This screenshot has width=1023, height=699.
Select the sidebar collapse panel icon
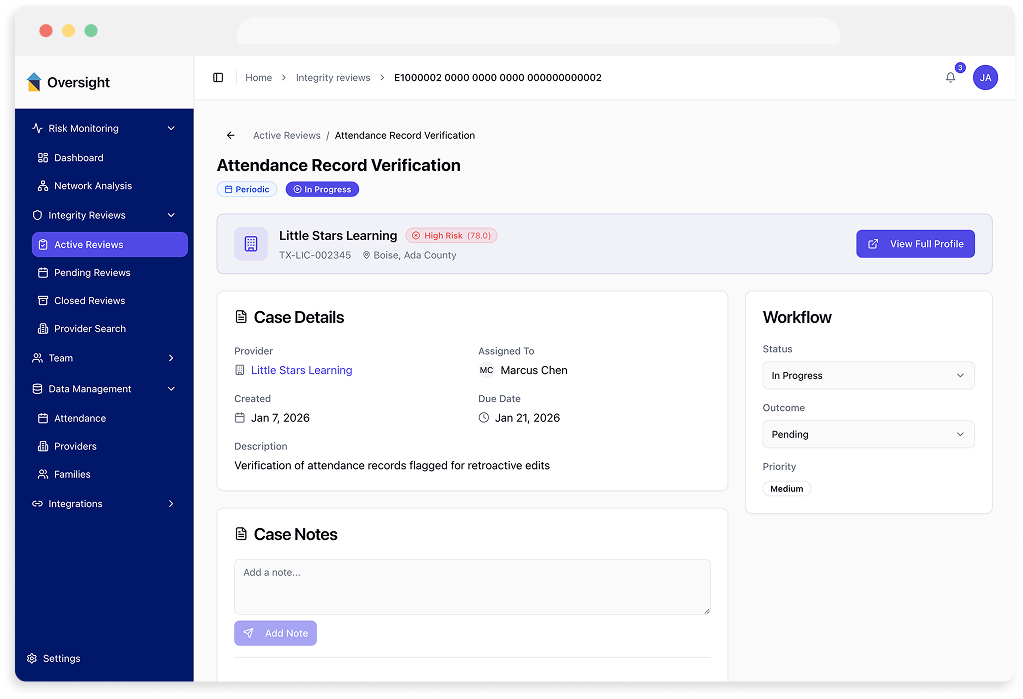click(x=218, y=77)
